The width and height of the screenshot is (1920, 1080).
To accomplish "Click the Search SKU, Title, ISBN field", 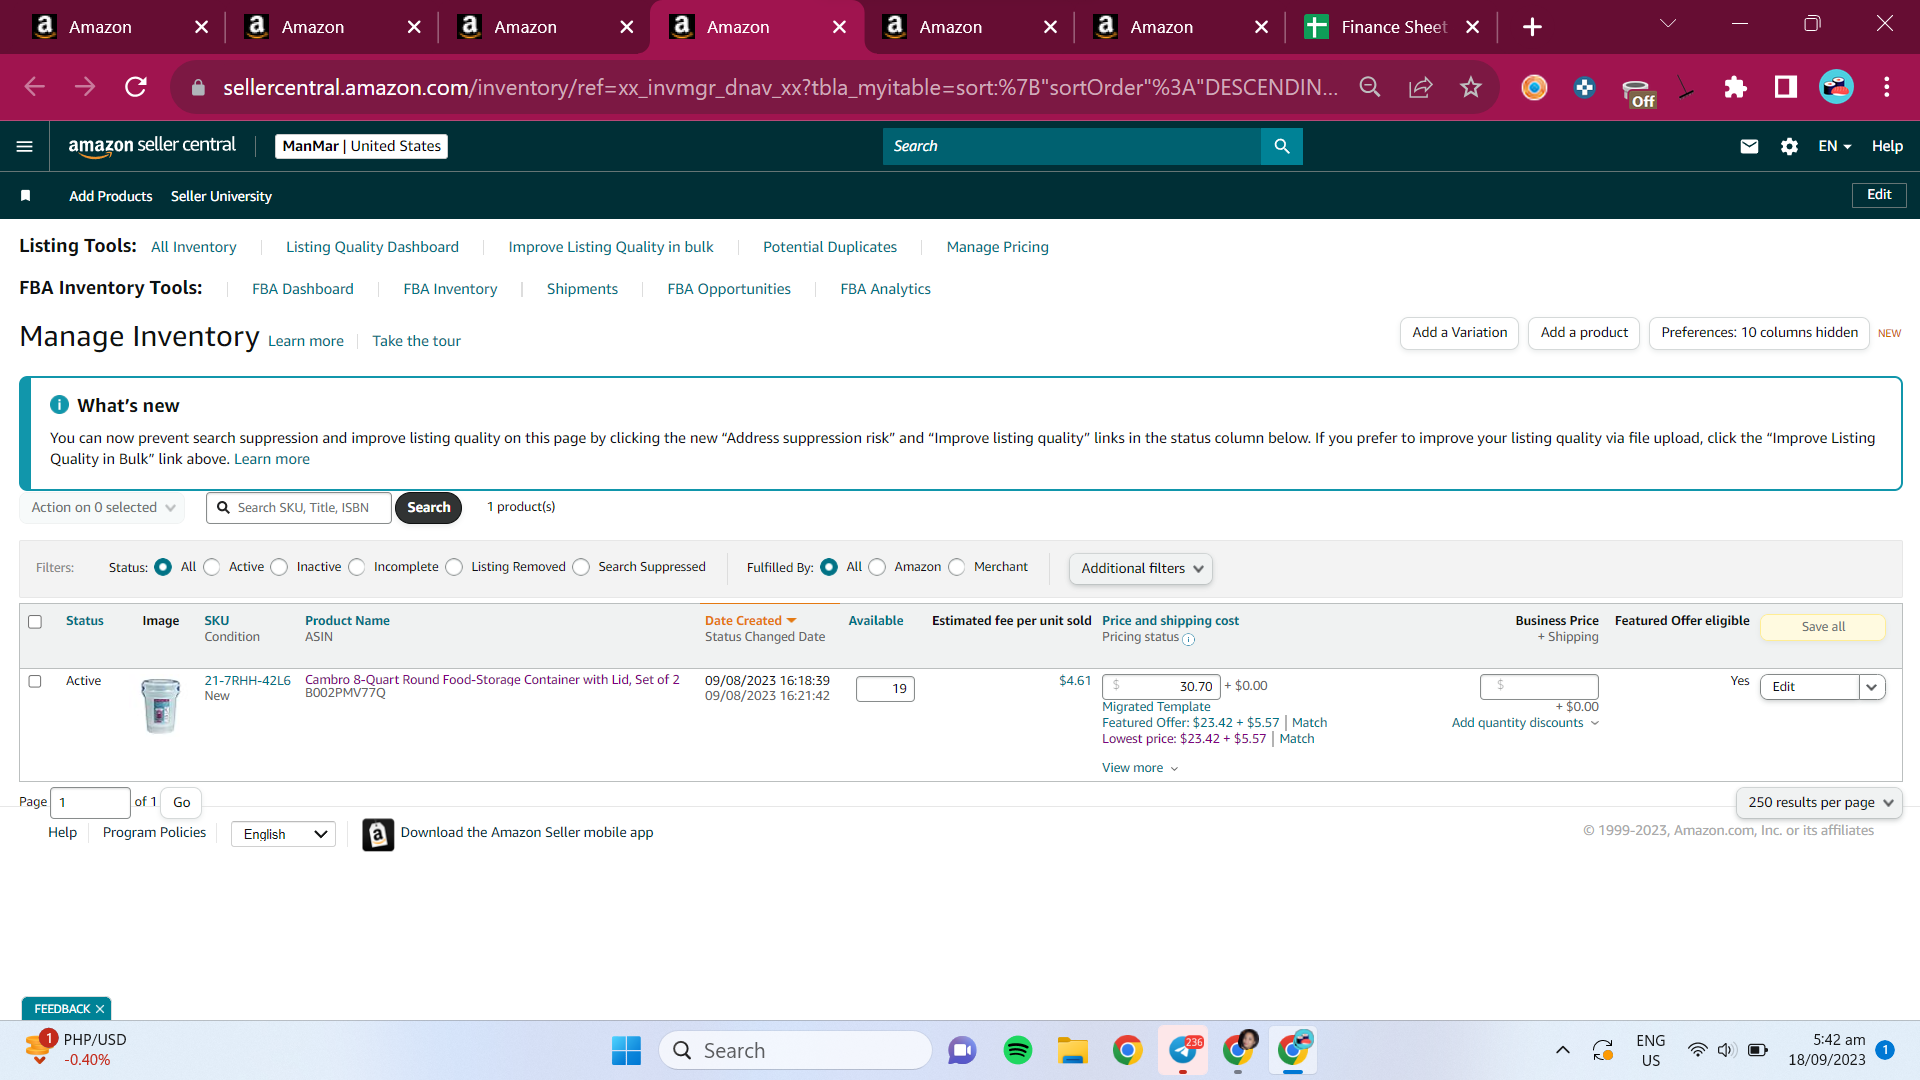I will [x=299, y=508].
